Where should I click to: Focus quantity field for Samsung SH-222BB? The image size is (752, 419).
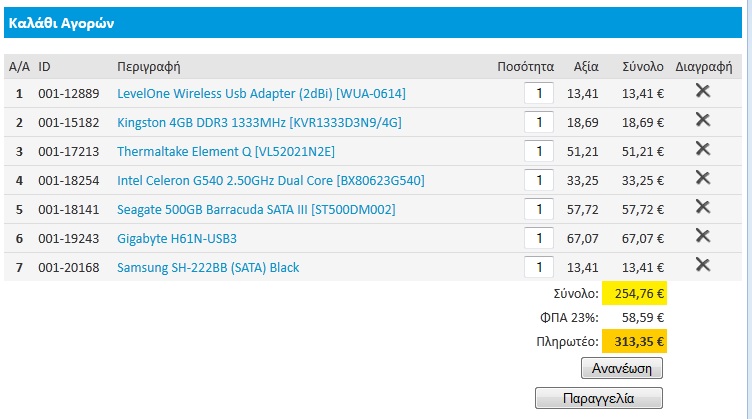click(539, 267)
